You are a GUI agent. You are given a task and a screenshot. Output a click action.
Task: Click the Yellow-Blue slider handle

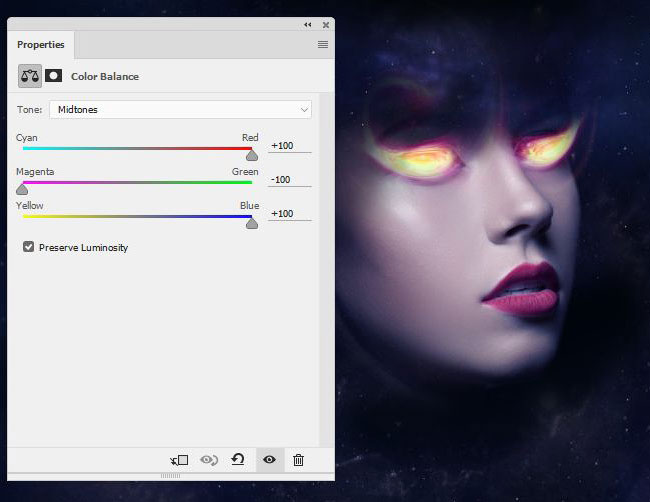click(x=252, y=223)
